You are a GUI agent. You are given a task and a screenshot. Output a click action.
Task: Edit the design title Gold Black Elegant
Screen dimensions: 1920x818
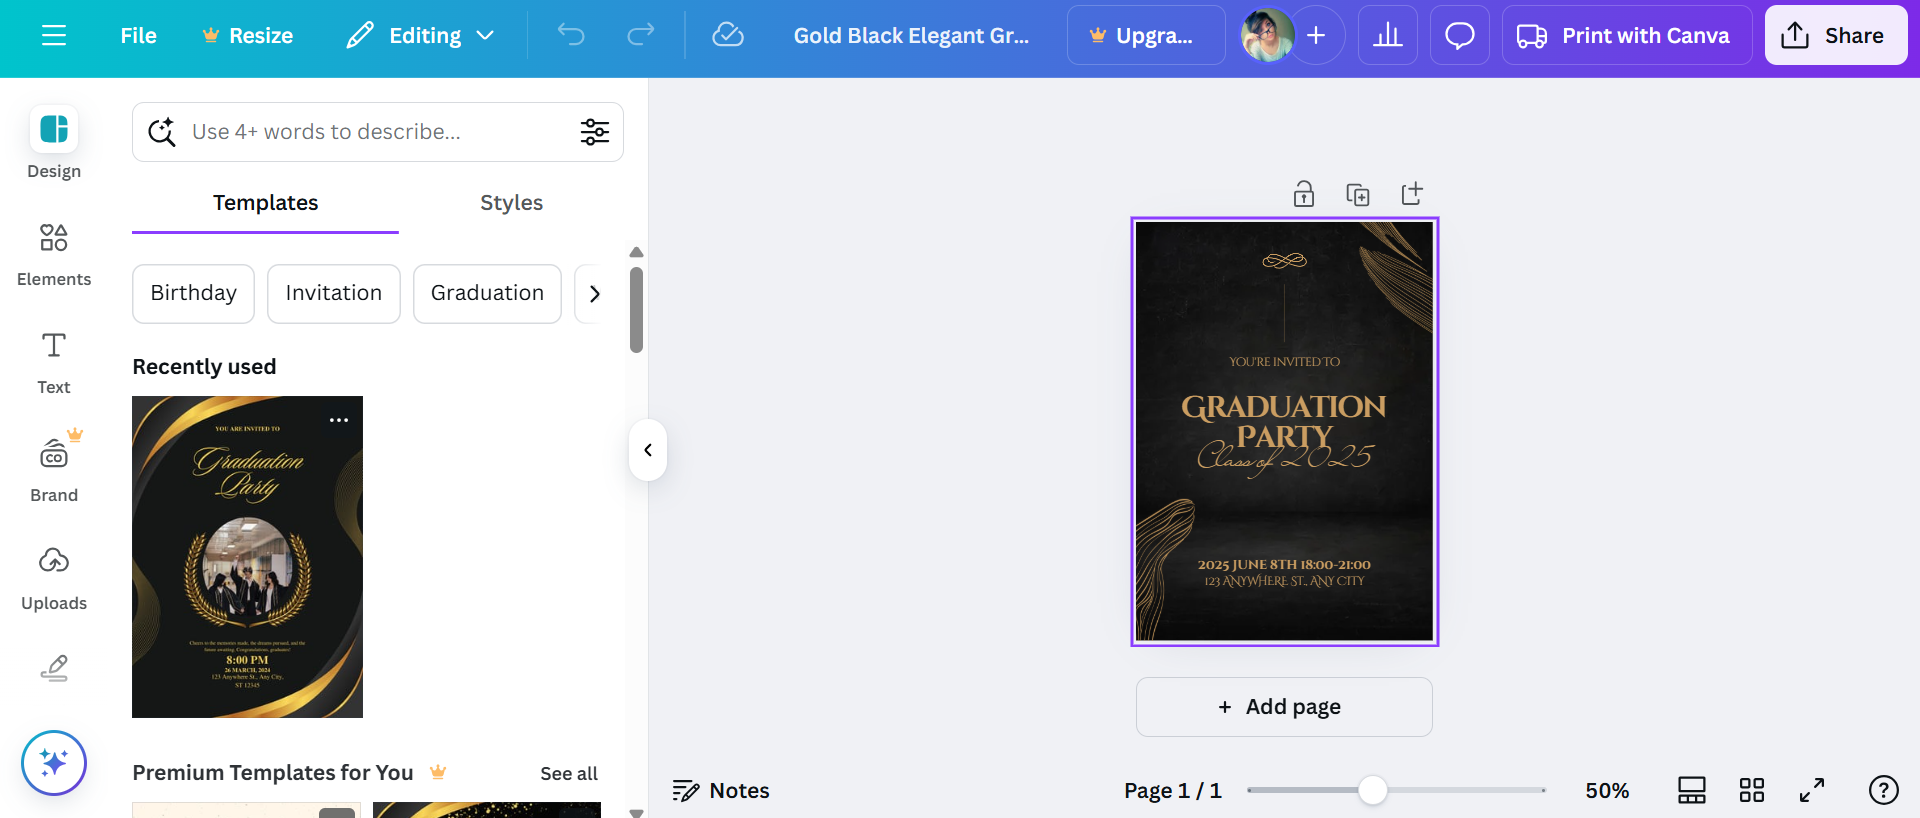pyautogui.click(x=911, y=36)
